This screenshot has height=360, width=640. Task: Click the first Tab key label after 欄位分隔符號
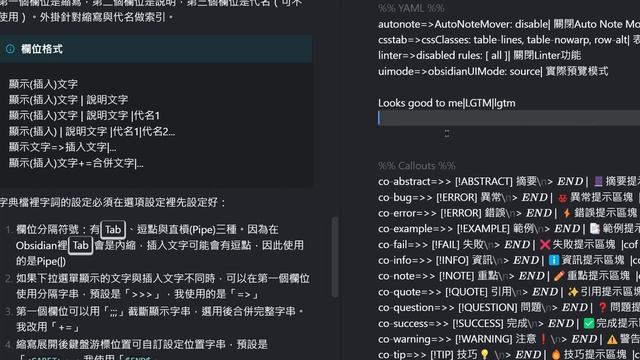(x=113, y=229)
